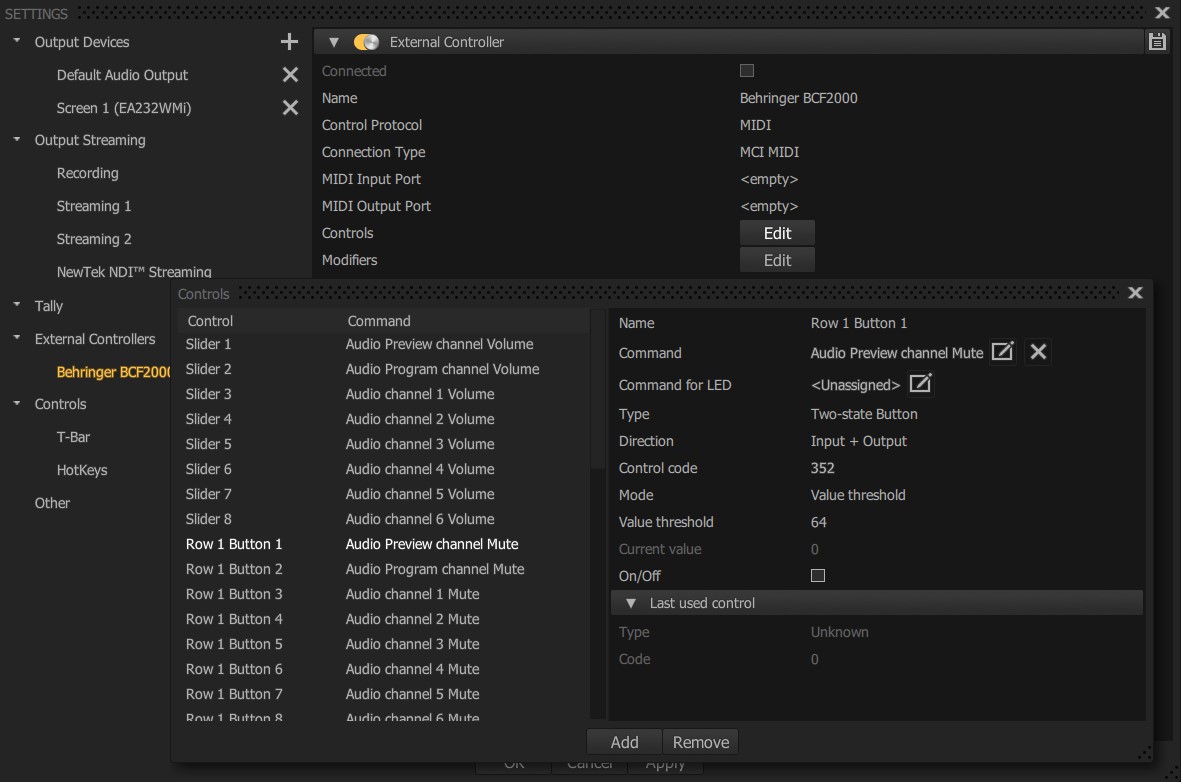This screenshot has height=782, width=1181.
Task: Select Default Audio Output in tree
Action: pyautogui.click(x=122, y=75)
